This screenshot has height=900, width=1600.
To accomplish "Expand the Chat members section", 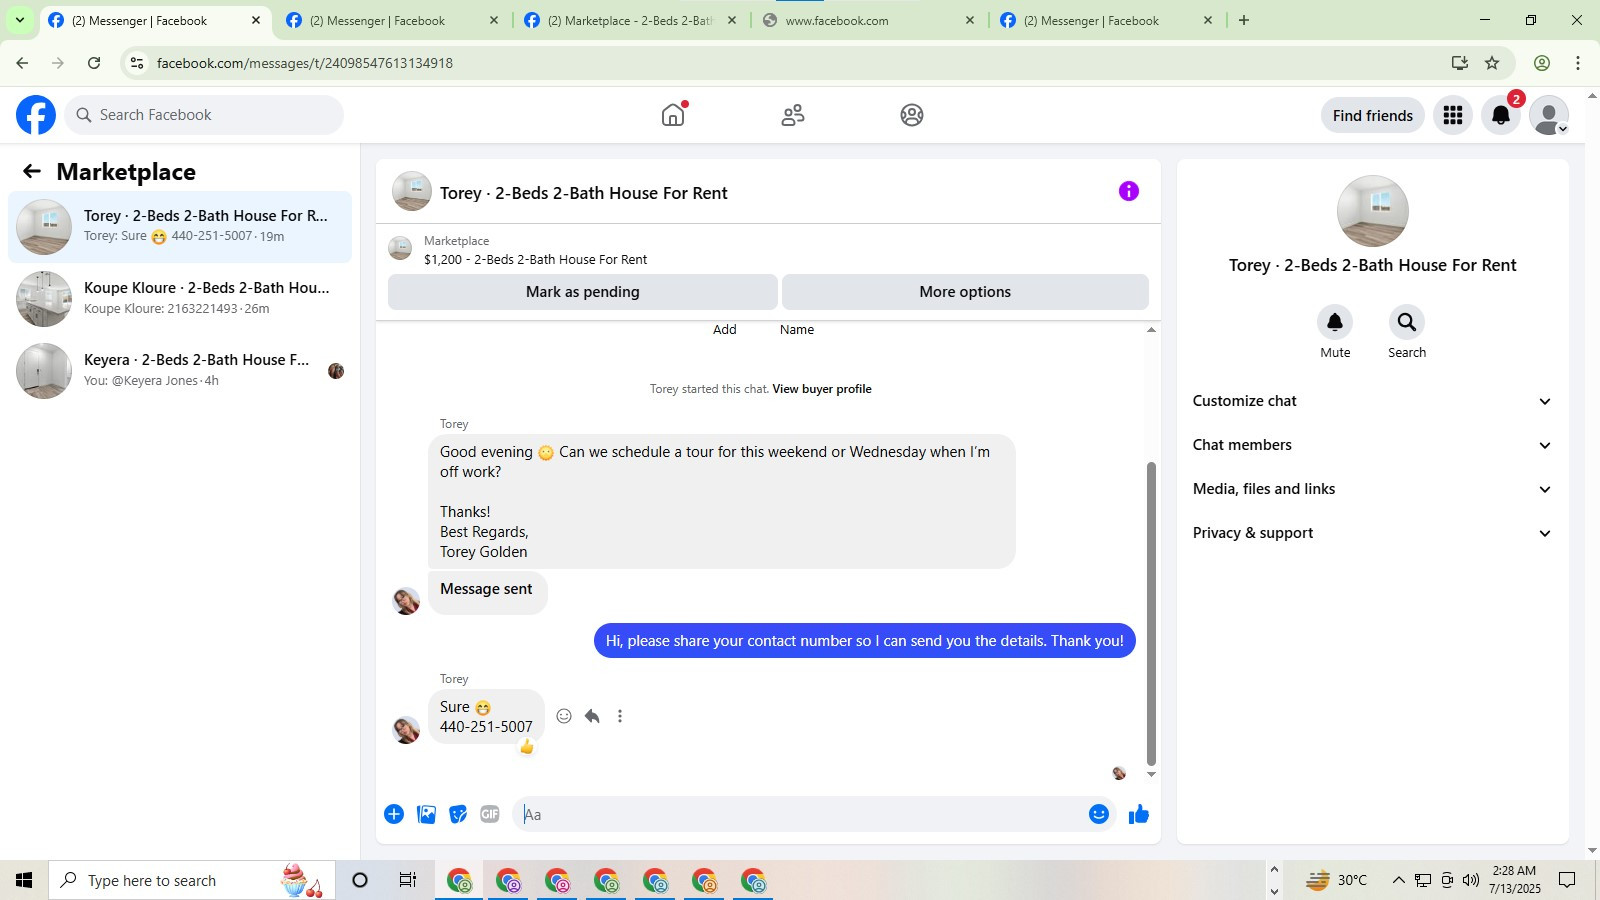I will coord(1372,445).
